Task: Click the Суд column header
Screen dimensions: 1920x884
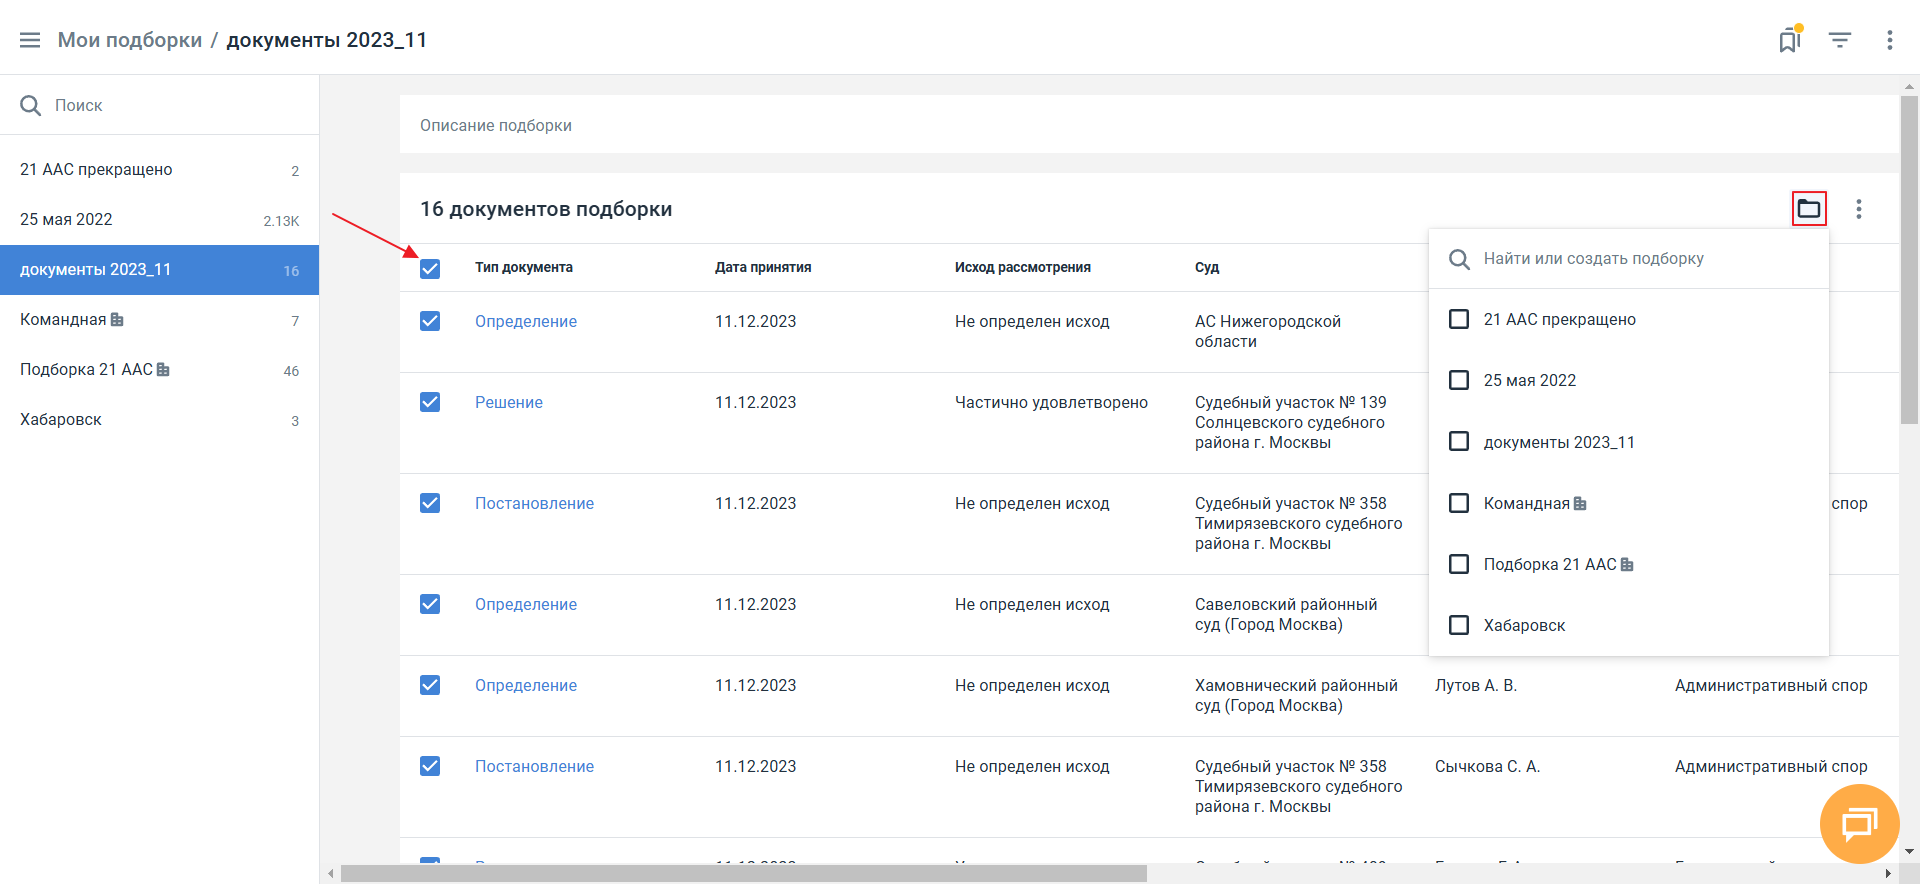Action: coord(1207,267)
